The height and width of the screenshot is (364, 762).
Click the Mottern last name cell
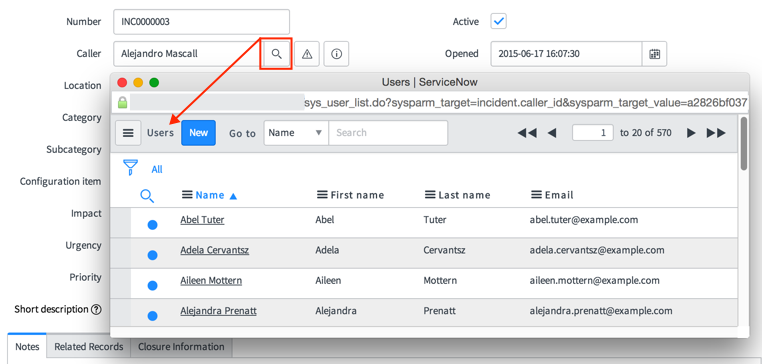coord(441,280)
